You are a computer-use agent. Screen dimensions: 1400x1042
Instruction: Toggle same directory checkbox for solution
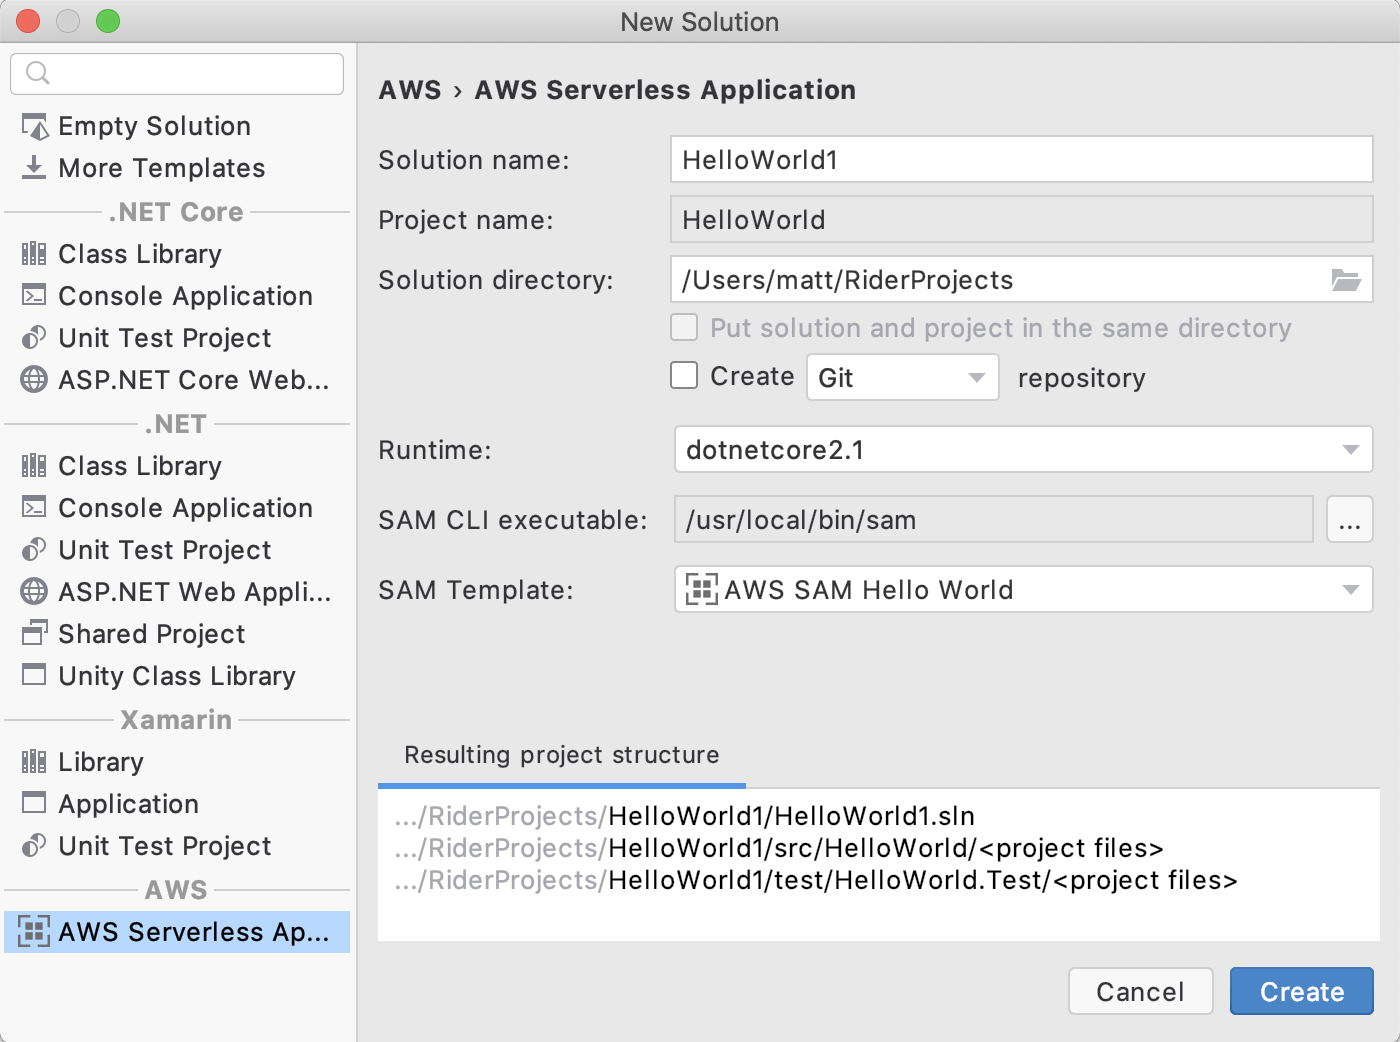684,328
